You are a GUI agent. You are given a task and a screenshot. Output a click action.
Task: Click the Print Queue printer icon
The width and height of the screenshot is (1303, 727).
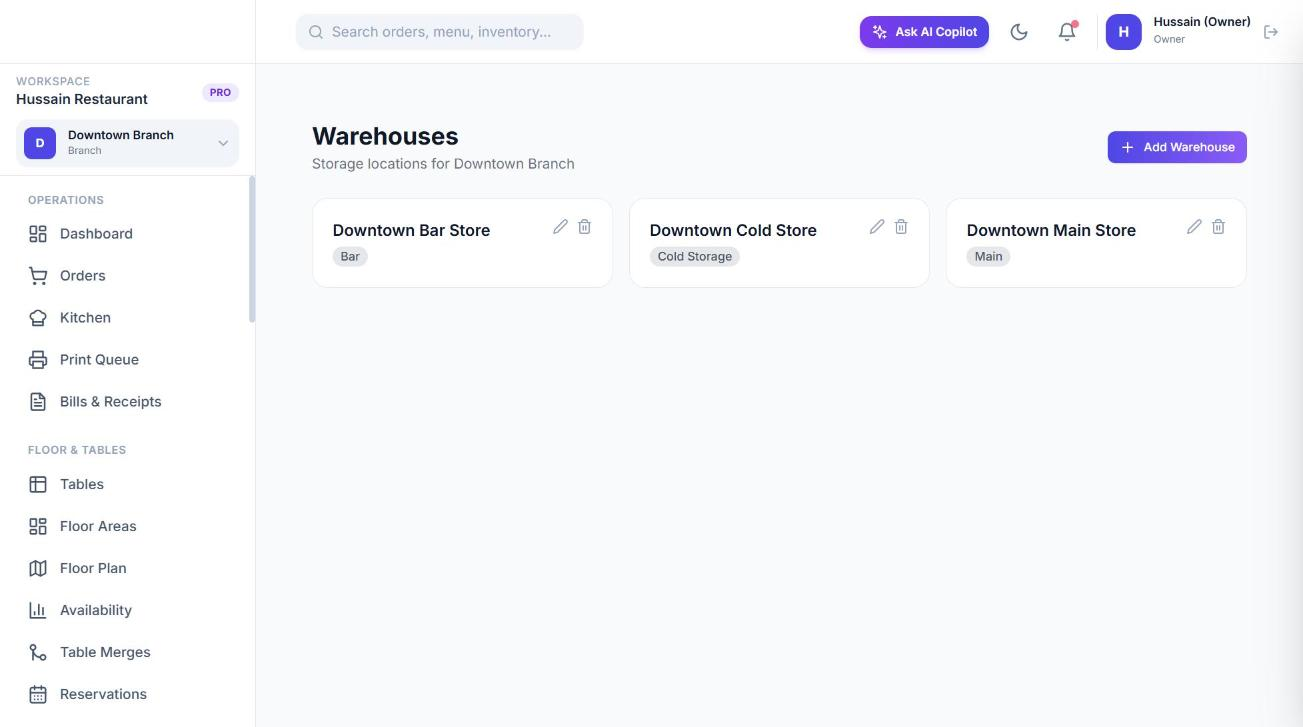pyautogui.click(x=38, y=360)
